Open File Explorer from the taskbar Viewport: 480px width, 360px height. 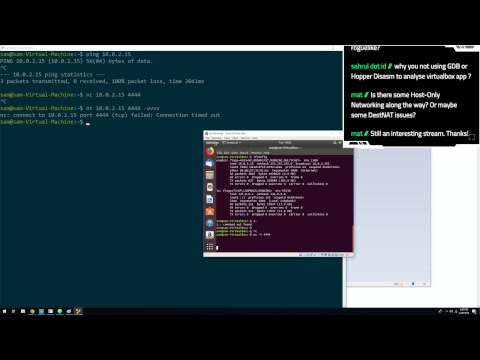23,311
